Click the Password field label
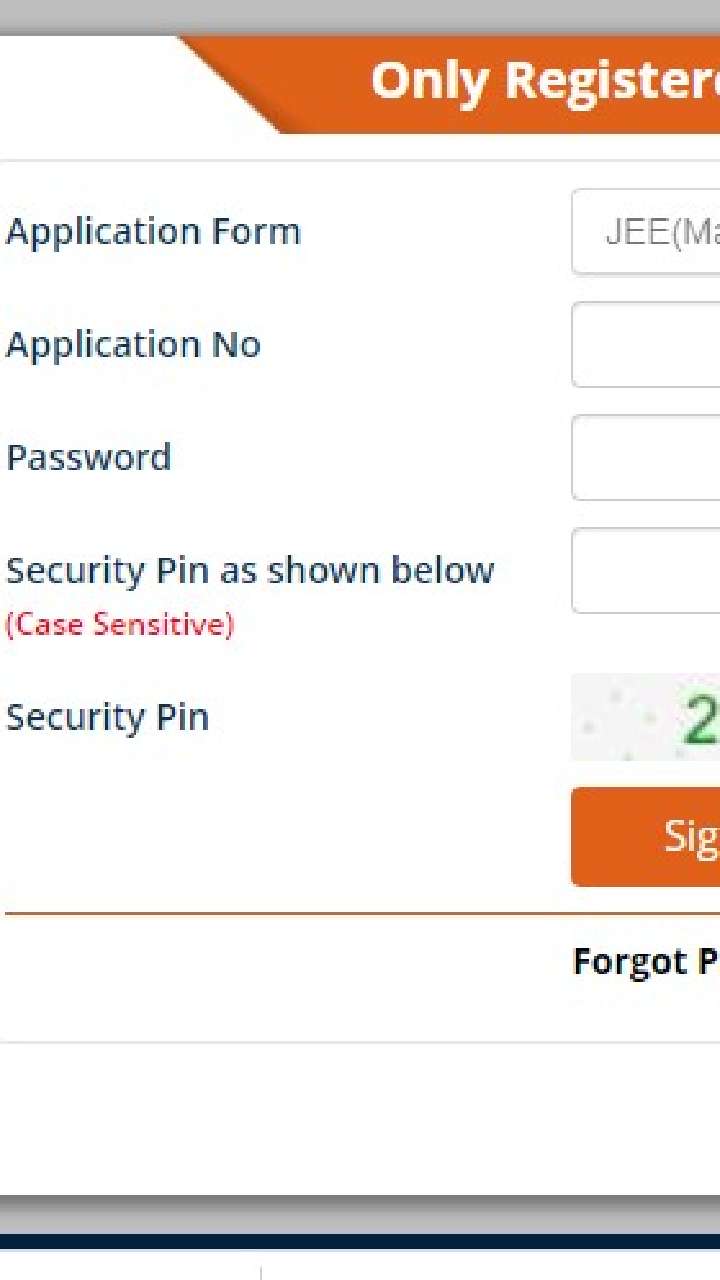Screen dimensions: 720x1280 [89, 458]
